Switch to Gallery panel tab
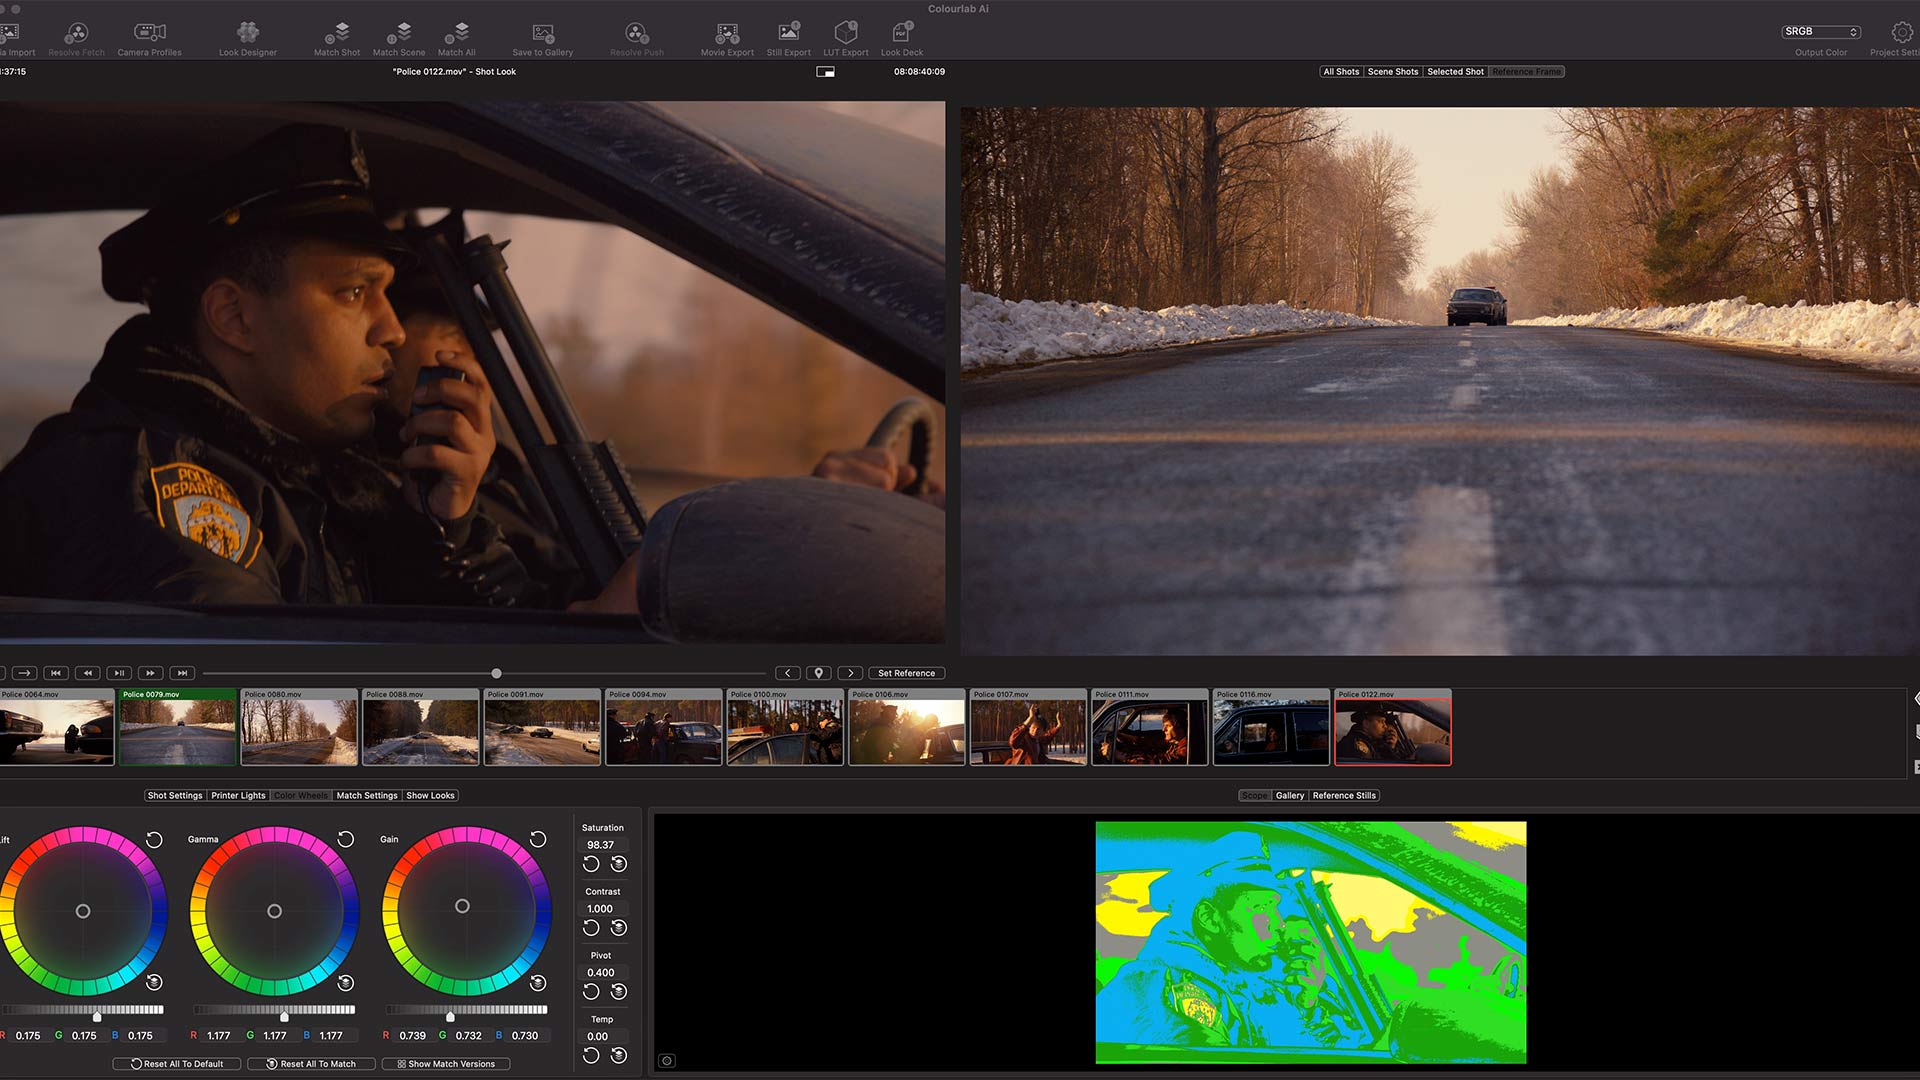Screen dimensions: 1920x1080 [1290, 796]
